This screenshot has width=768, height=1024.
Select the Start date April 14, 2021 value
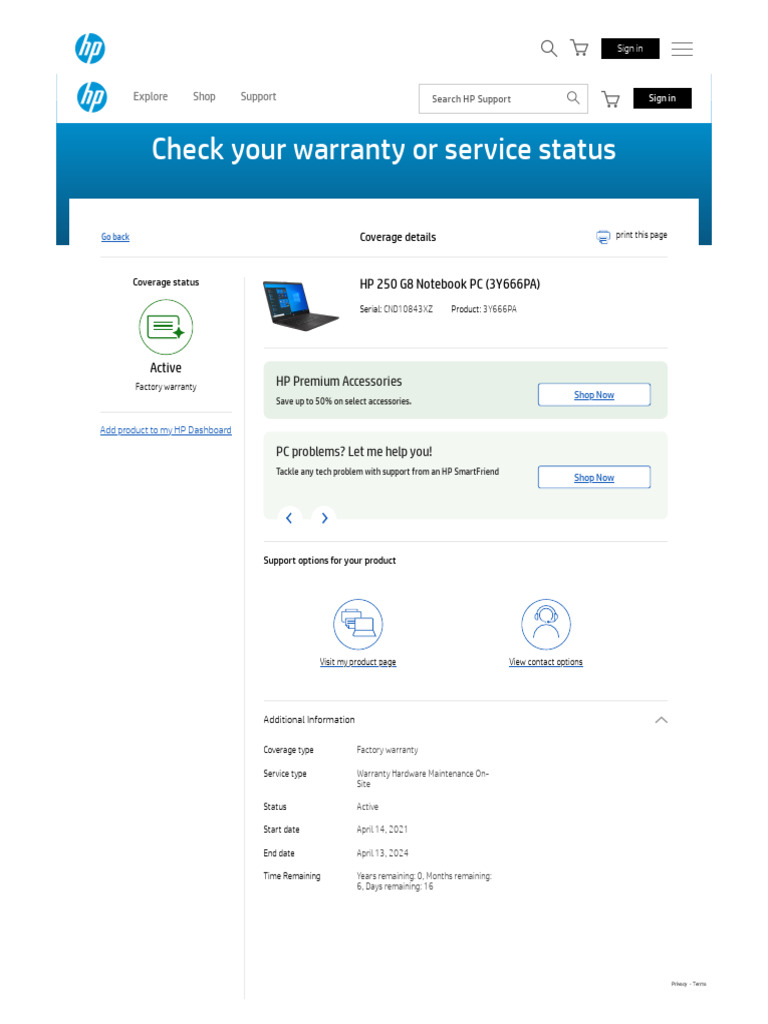point(382,829)
